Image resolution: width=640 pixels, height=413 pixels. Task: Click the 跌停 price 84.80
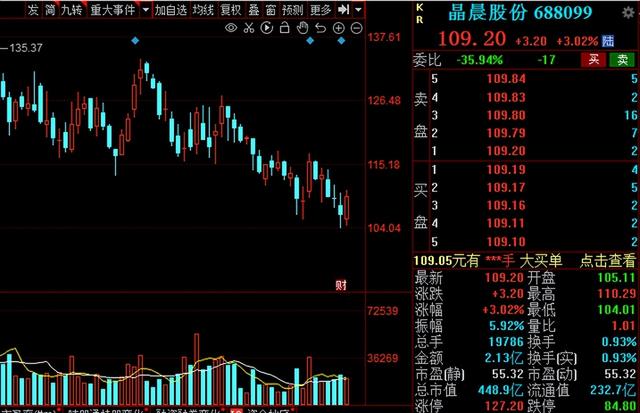[620, 406]
